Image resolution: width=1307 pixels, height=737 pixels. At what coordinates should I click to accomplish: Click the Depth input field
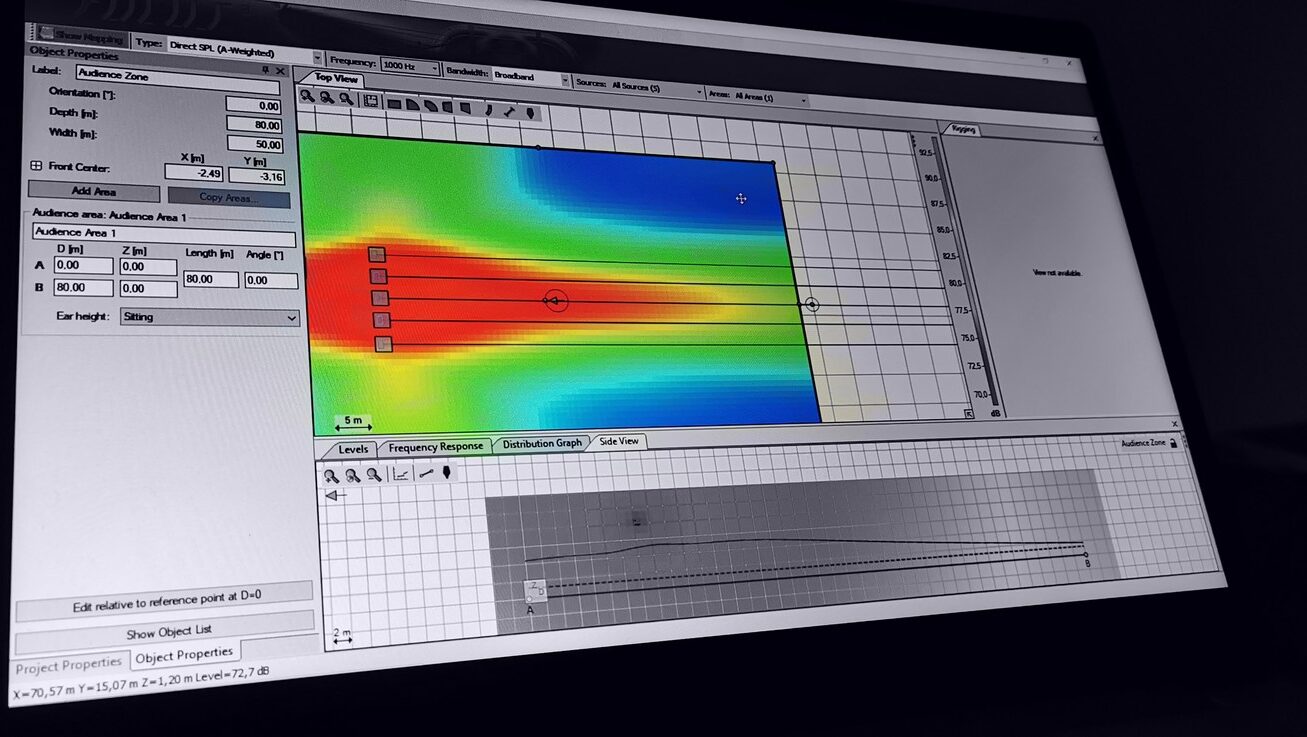click(254, 124)
